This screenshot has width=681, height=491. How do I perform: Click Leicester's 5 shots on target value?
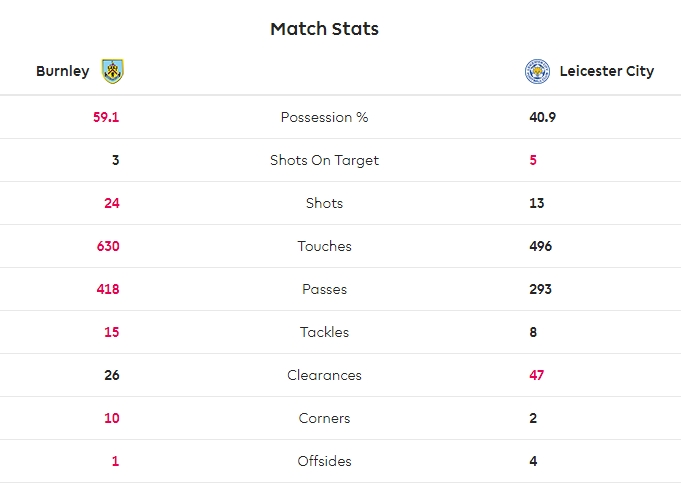[533, 160]
